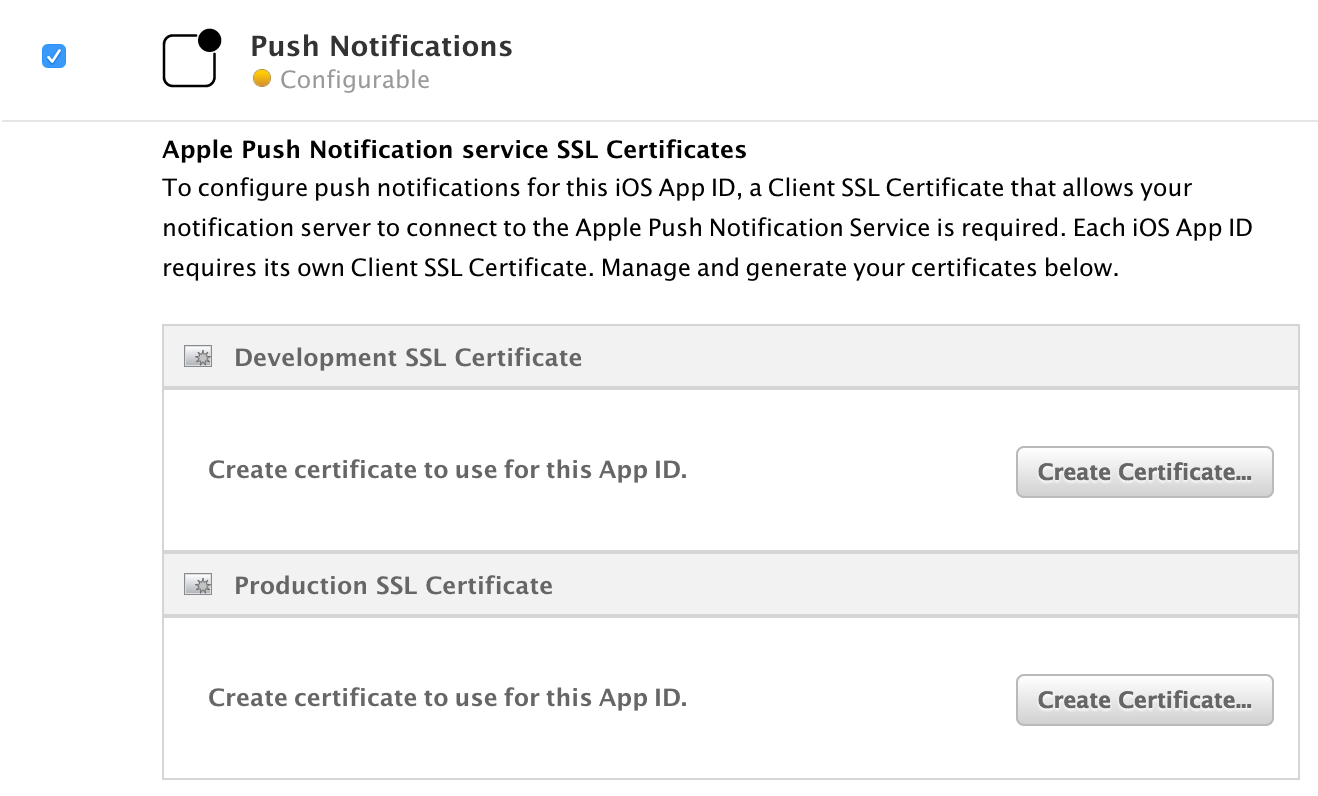Select the Production SSL Certificate header
The width and height of the screenshot is (1318, 796).
point(393,584)
